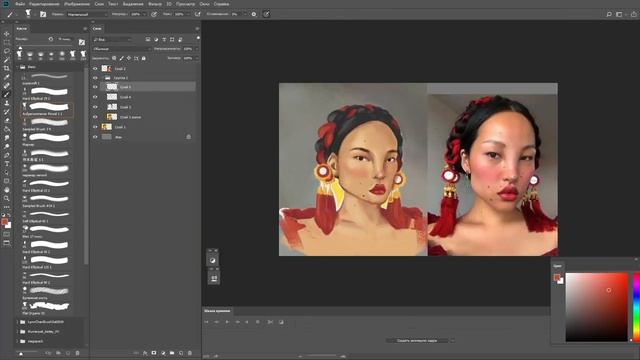
Task: Open smoothing options gear icon
Action: (254, 14)
